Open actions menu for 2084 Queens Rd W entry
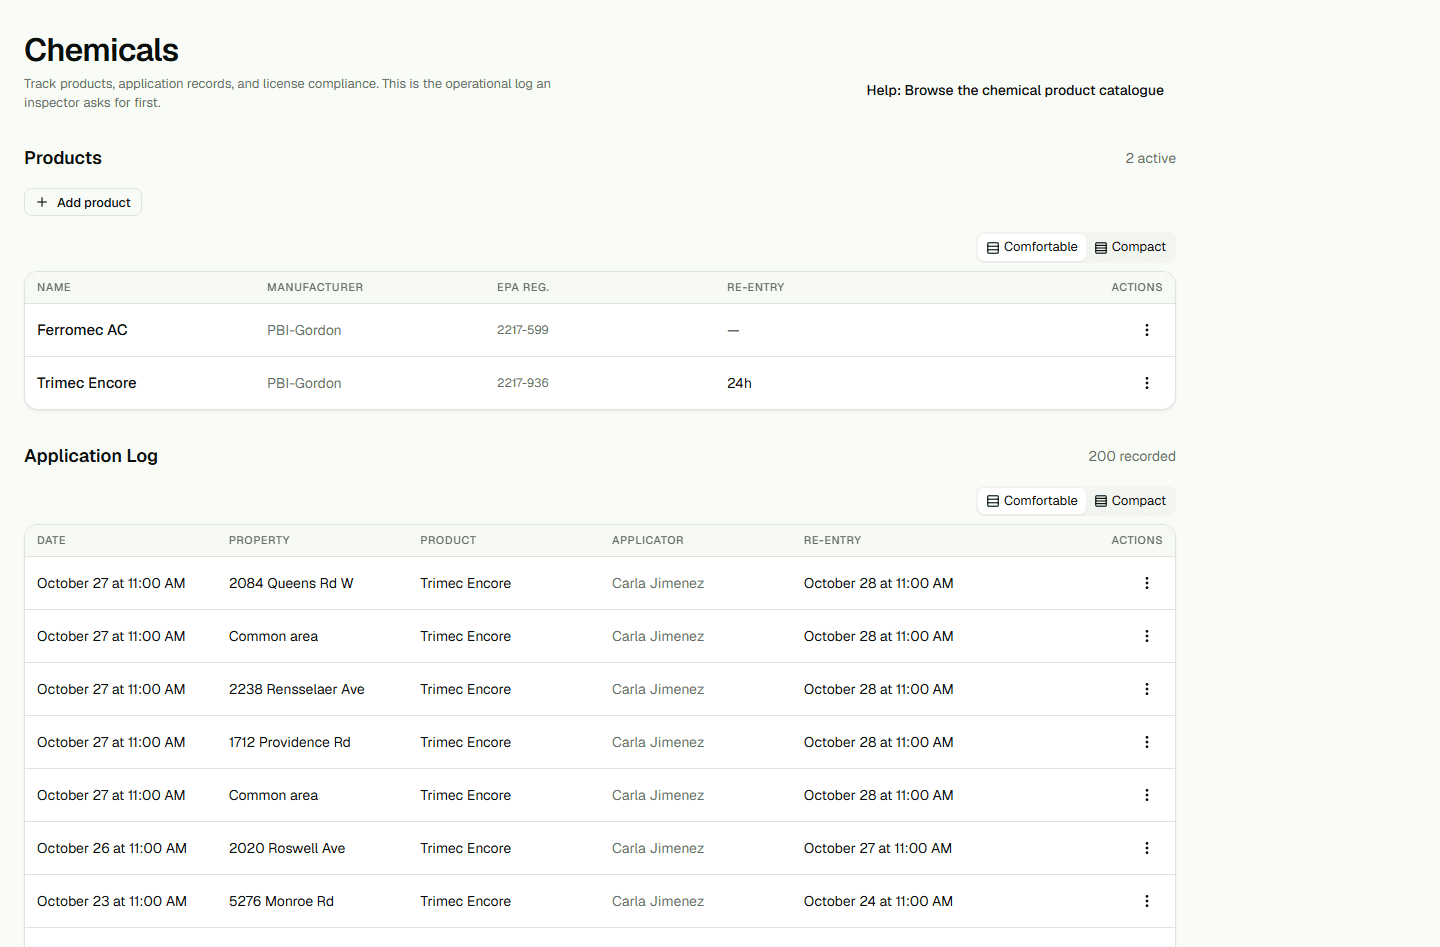 [1146, 583]
